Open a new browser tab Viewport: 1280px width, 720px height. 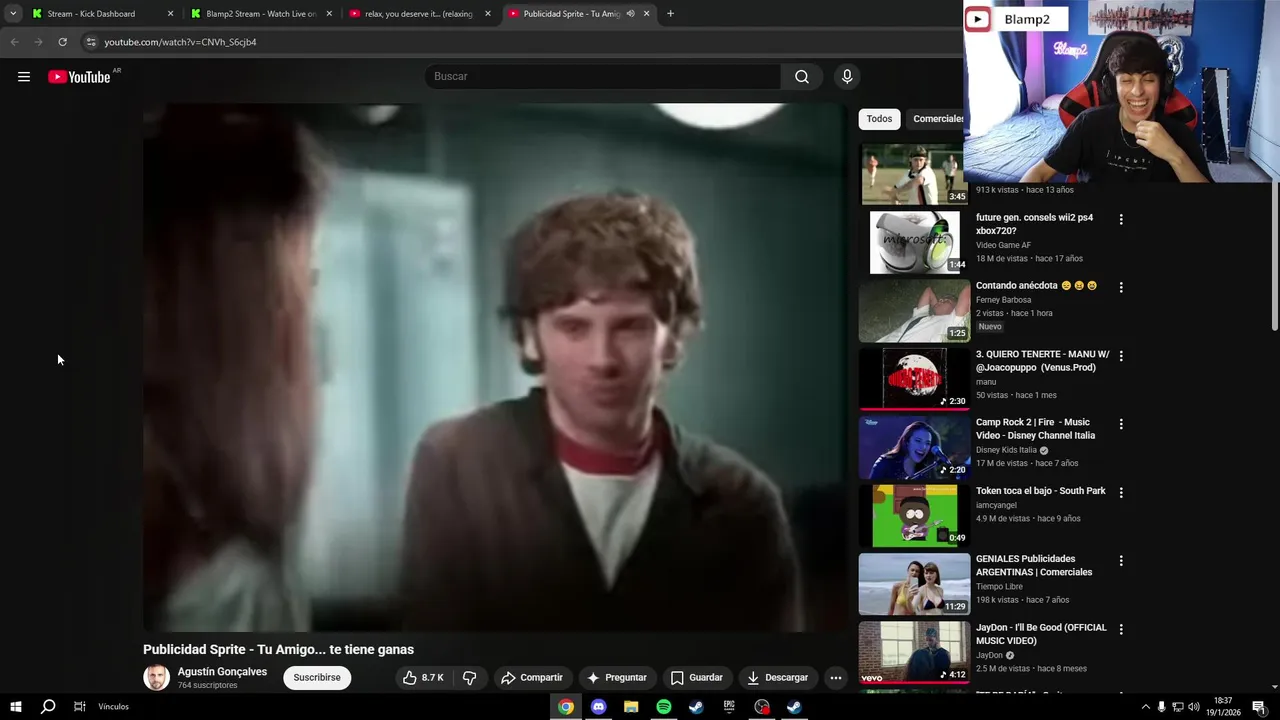[x=670, y=14]
